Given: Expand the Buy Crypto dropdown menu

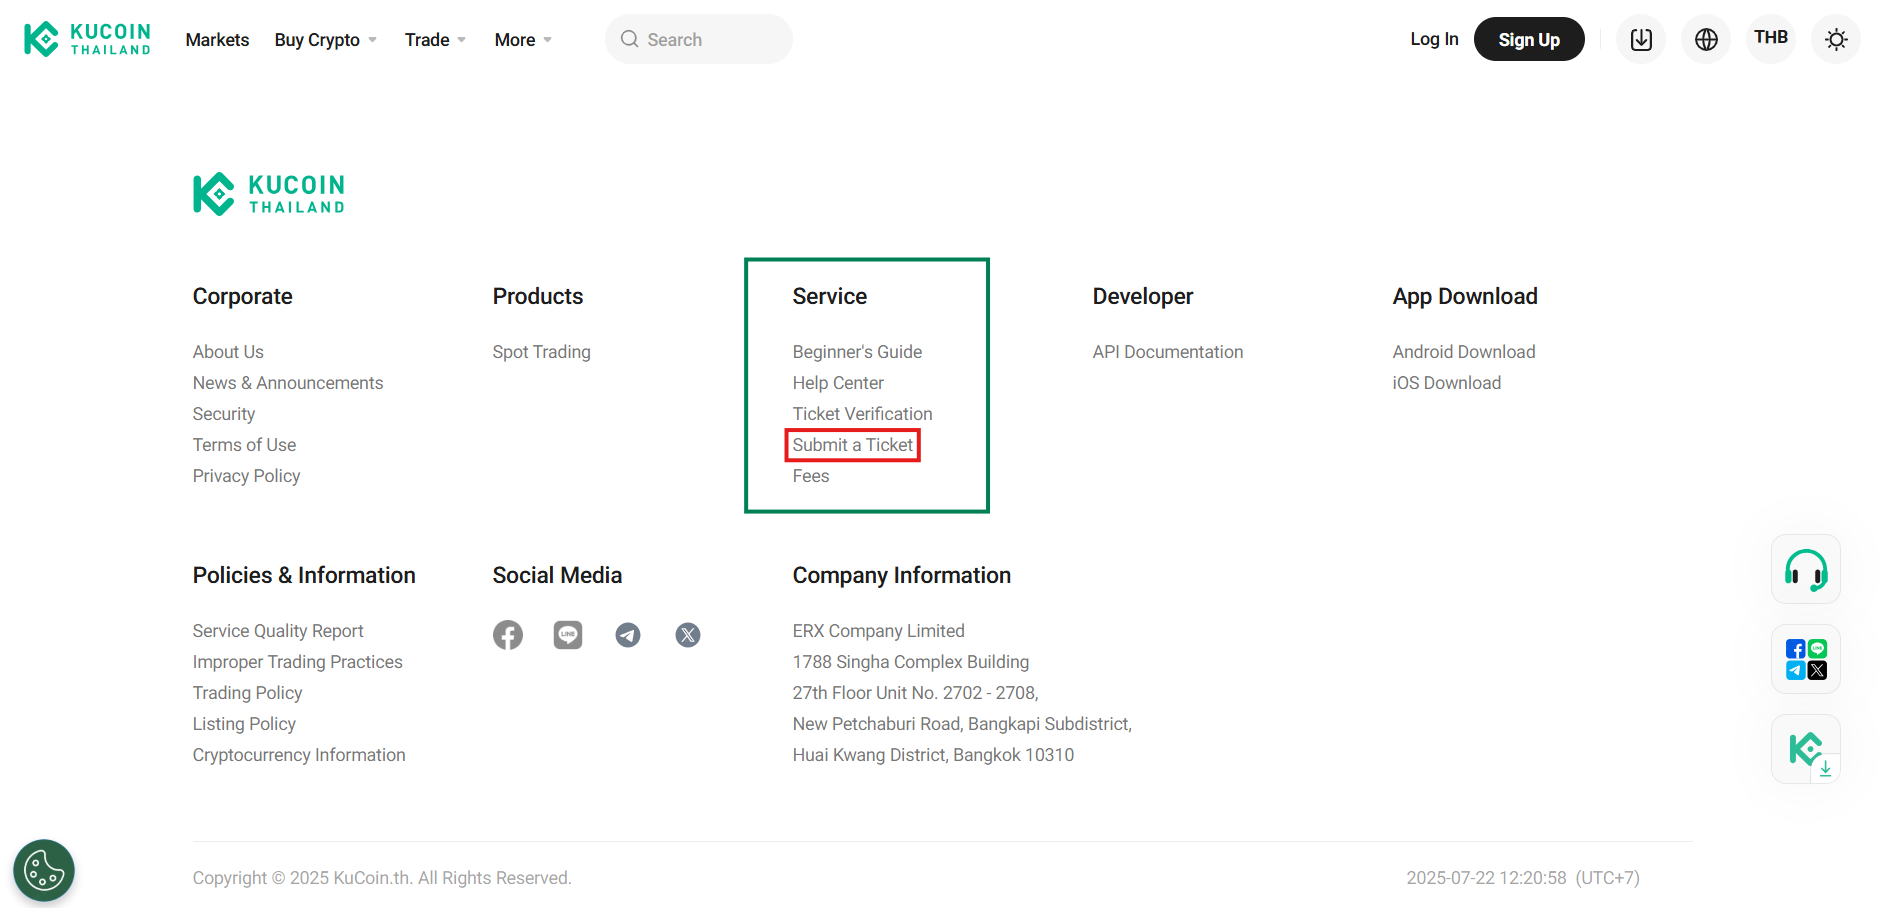Looking at the screenshot, I should click(x=325, y=40).
